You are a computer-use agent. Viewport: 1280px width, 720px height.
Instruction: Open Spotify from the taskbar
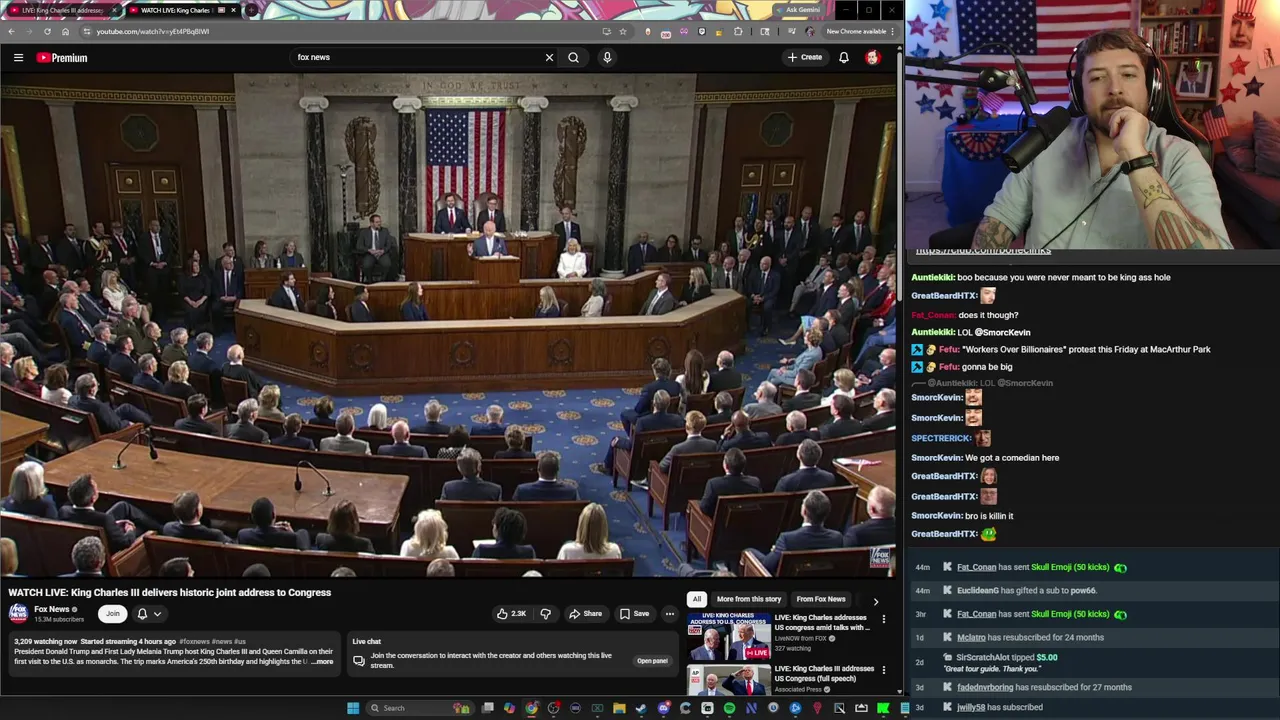click(x=729, y=708)
